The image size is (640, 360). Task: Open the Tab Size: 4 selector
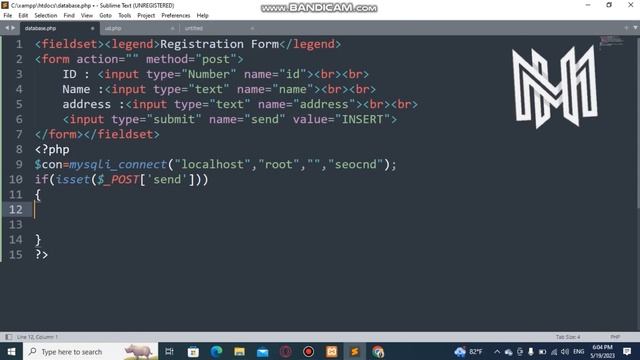tap(568, 337)
